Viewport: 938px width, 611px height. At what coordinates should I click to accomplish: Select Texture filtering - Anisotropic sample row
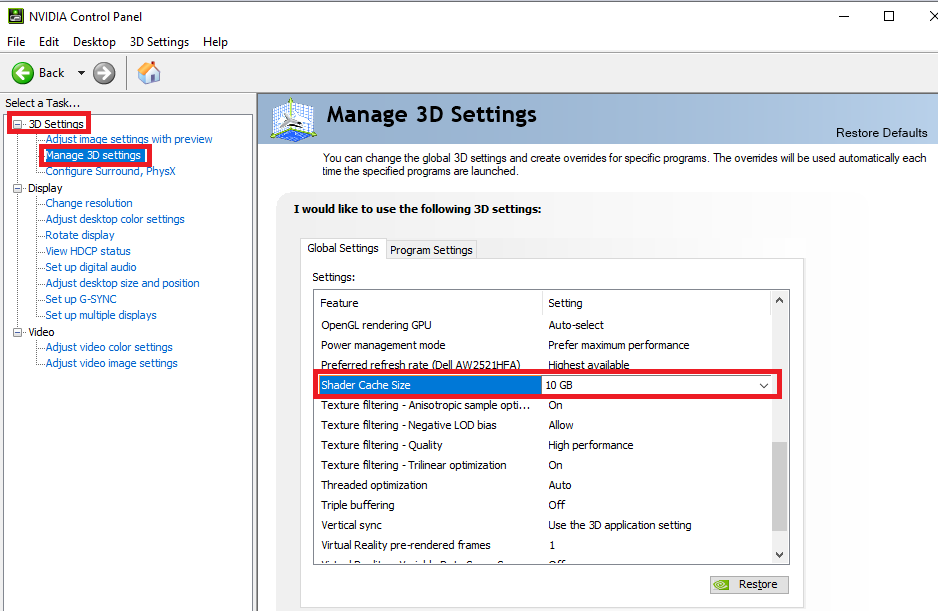(542, 405)
